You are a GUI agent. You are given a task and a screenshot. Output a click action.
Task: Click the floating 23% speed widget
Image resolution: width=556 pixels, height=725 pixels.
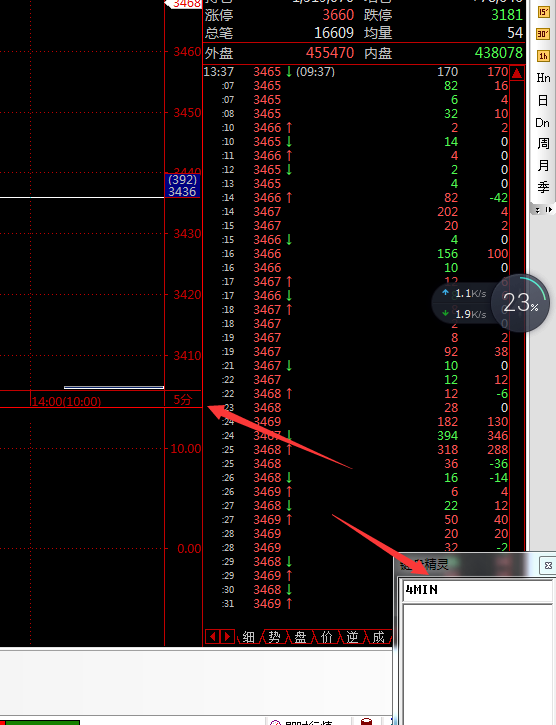(x=520, y=303)
